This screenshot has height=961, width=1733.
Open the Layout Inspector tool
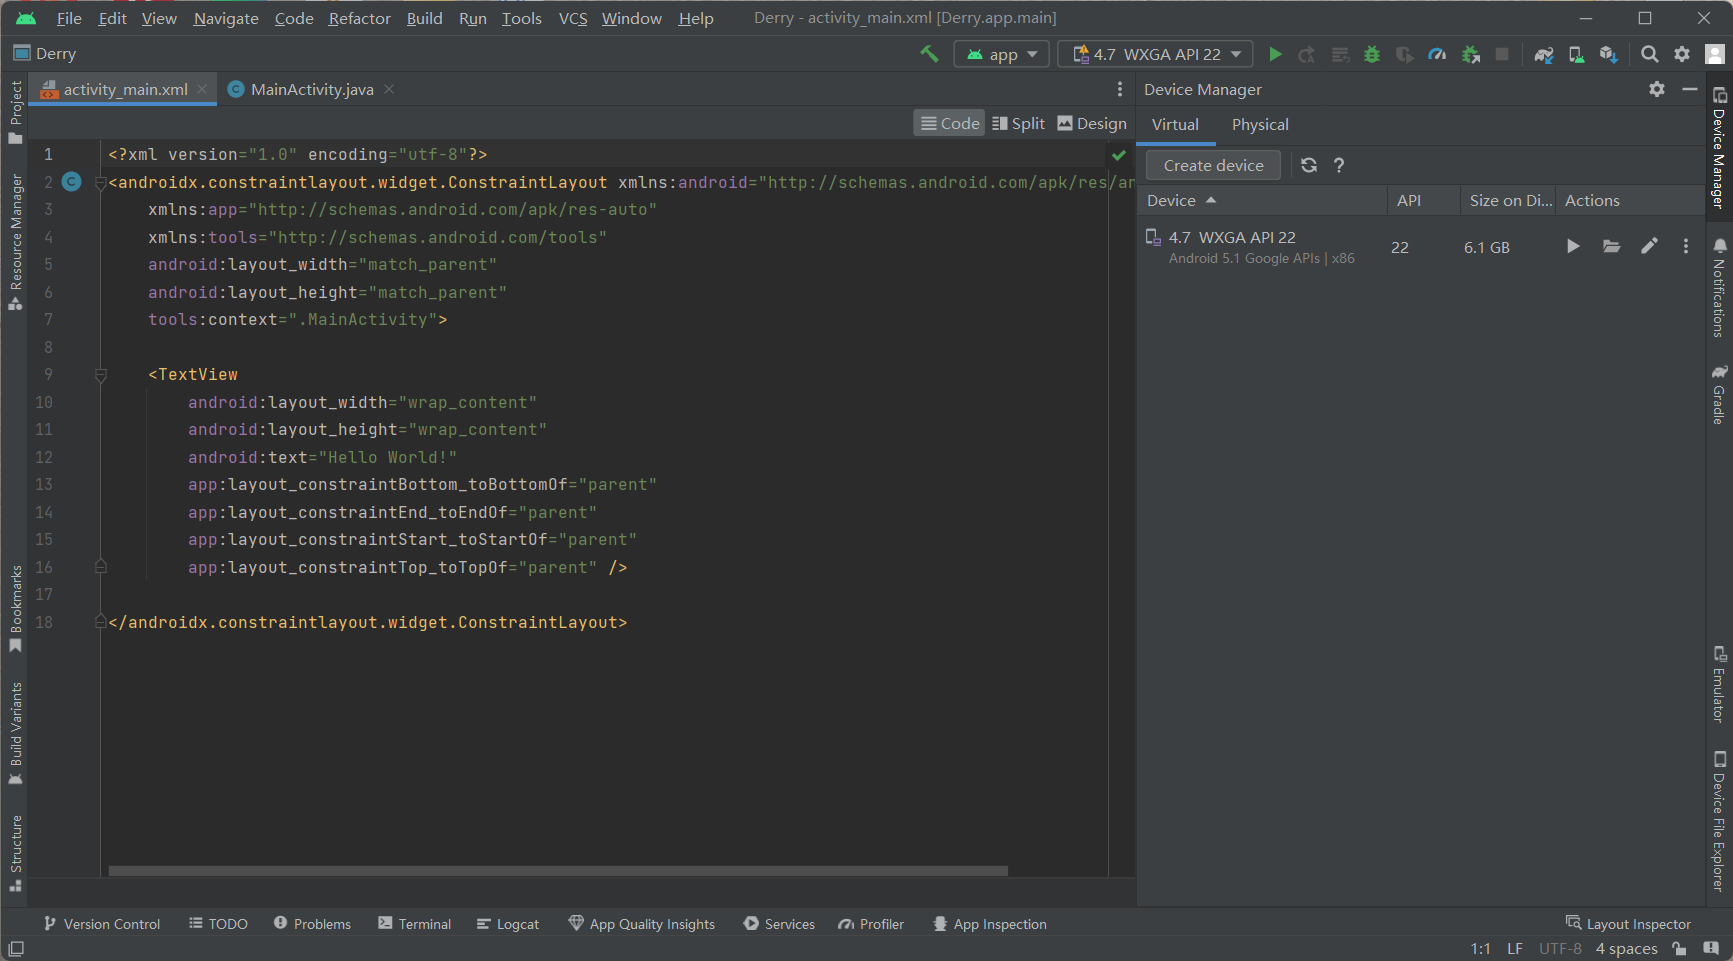tap(1628, 924)
